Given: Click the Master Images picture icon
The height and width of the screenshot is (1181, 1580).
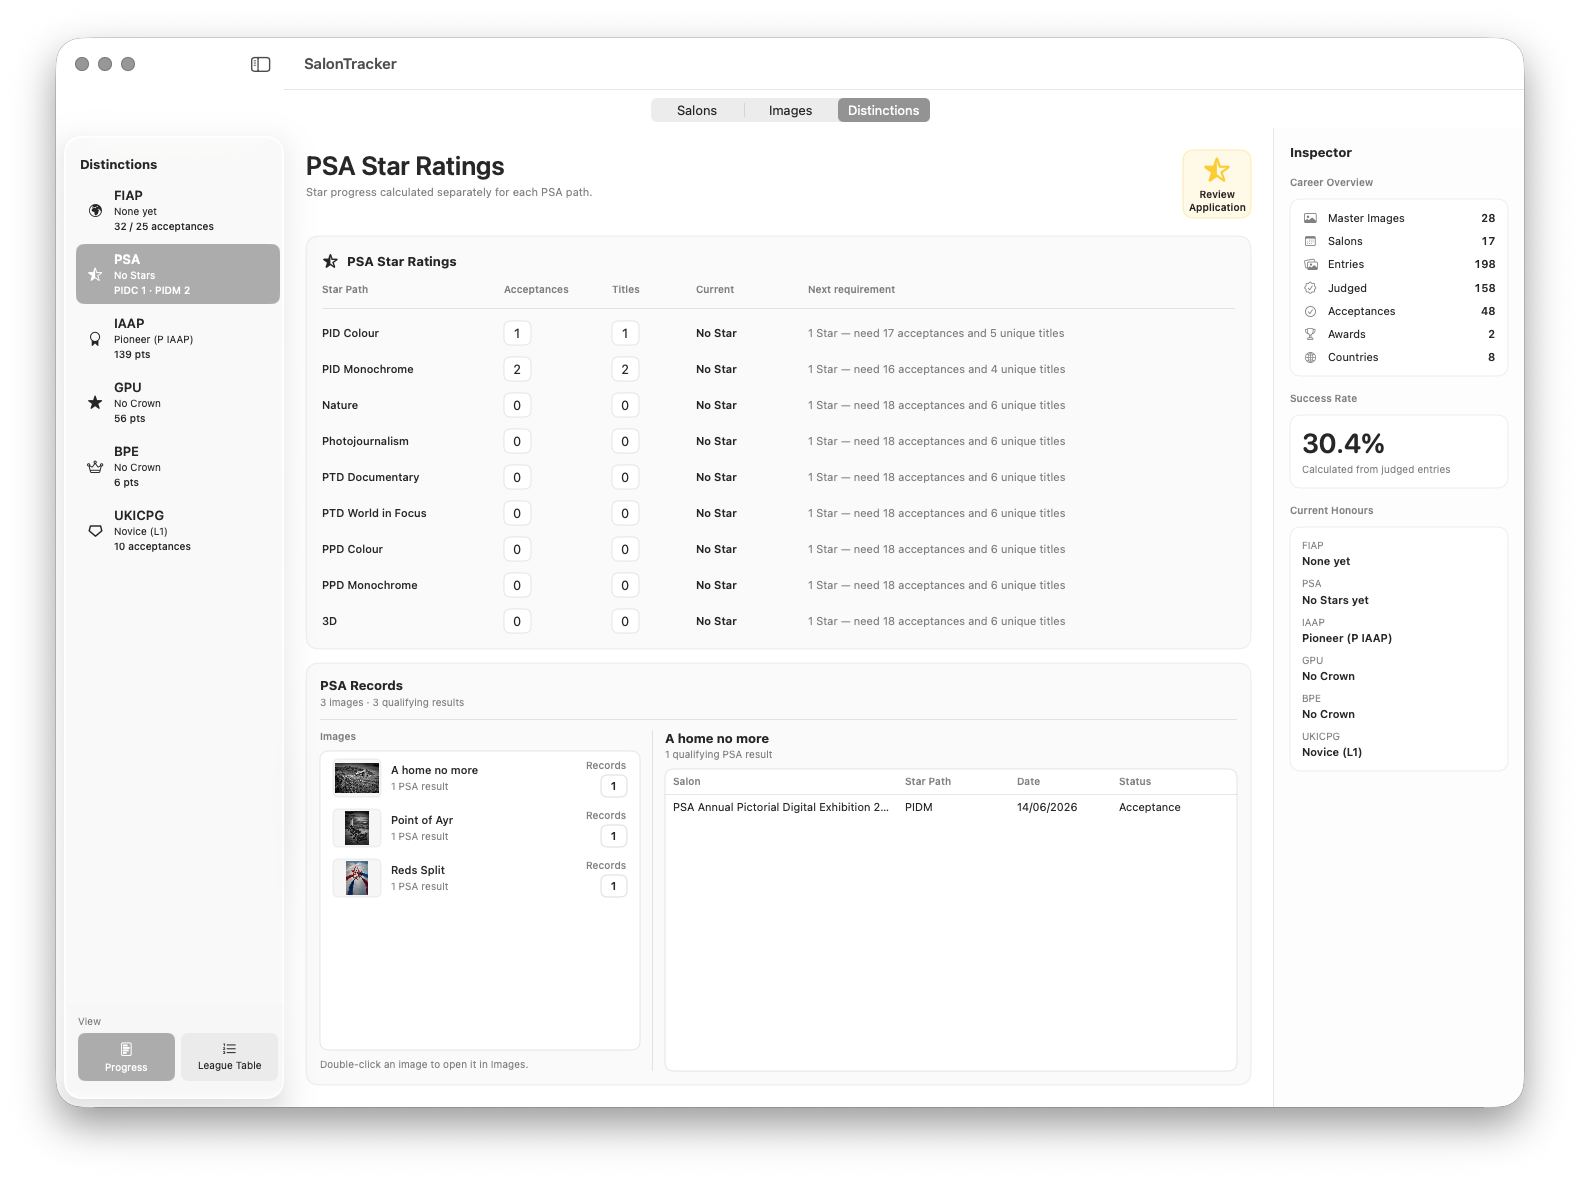Looking at the screenshot, I should click(x=1310, y=218).
